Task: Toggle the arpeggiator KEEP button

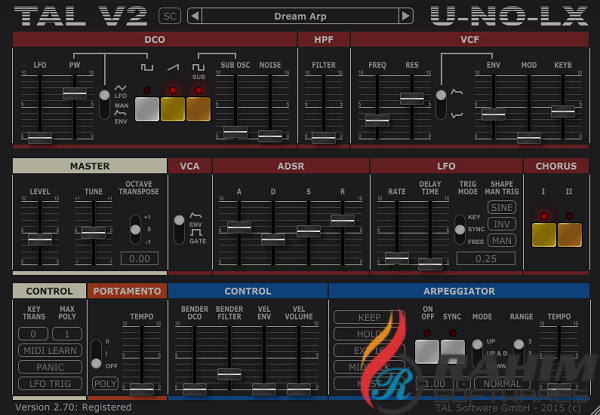Action: click(369, 317)
